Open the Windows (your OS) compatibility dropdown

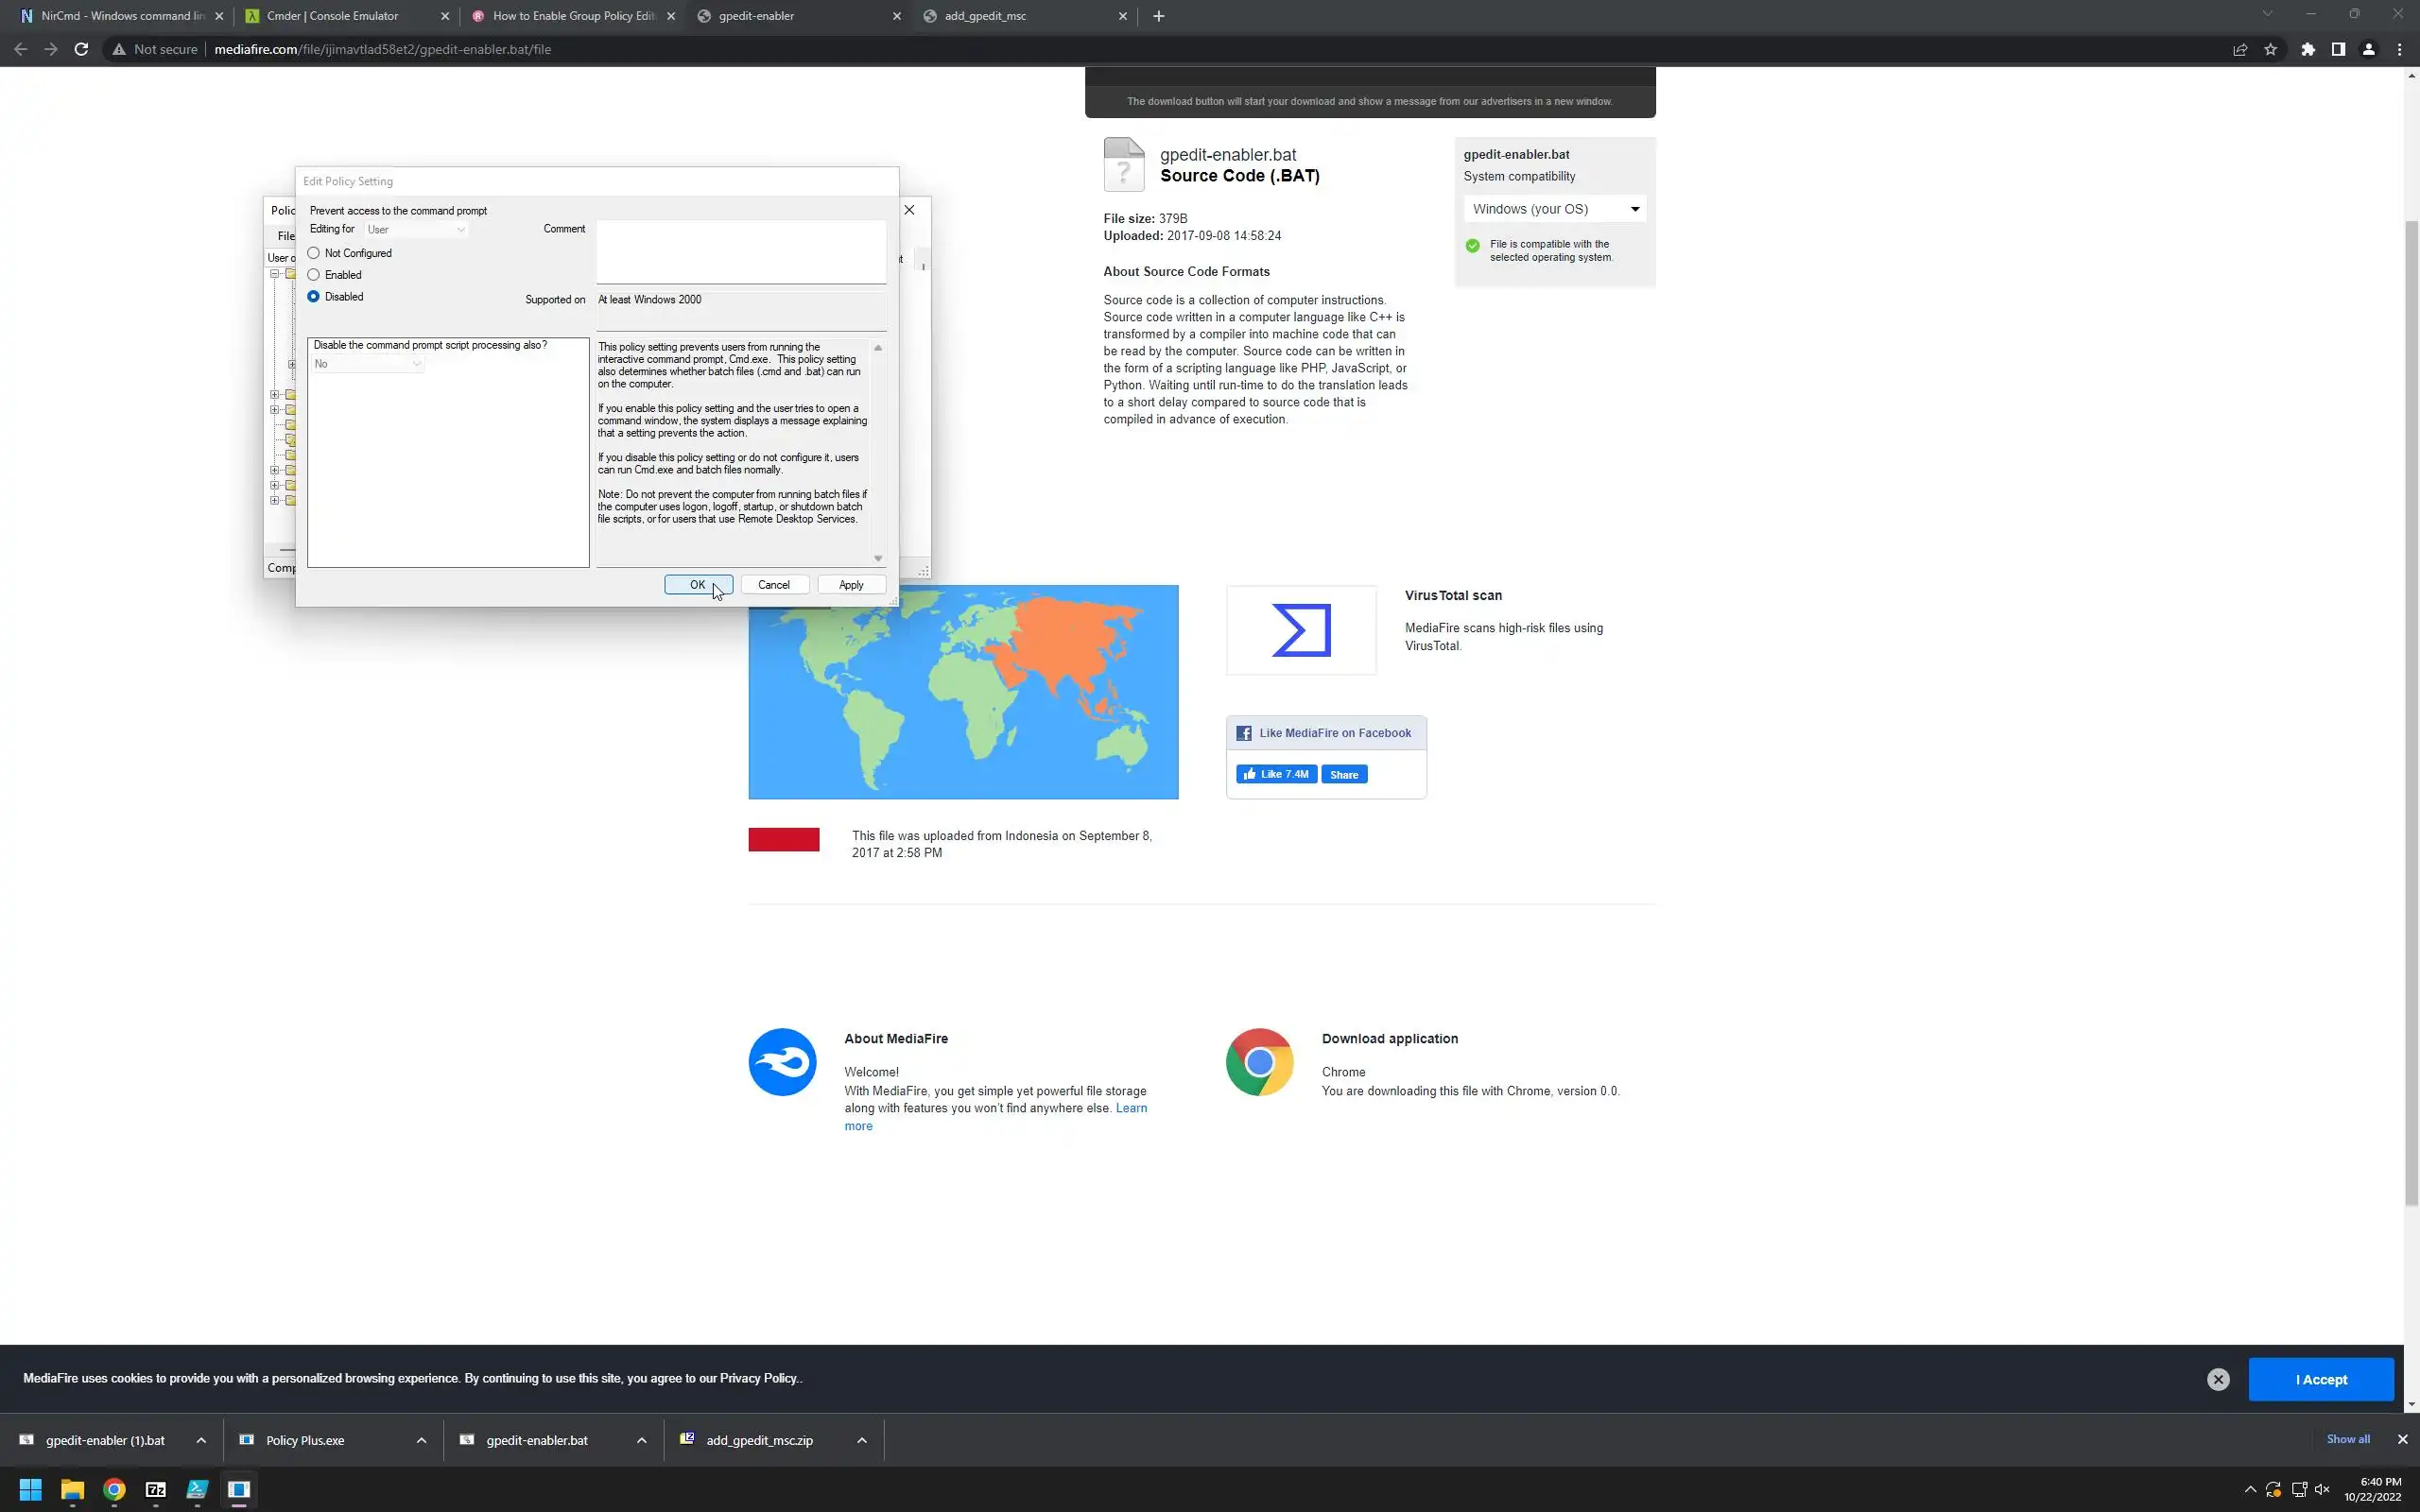tap(1554, 209)
